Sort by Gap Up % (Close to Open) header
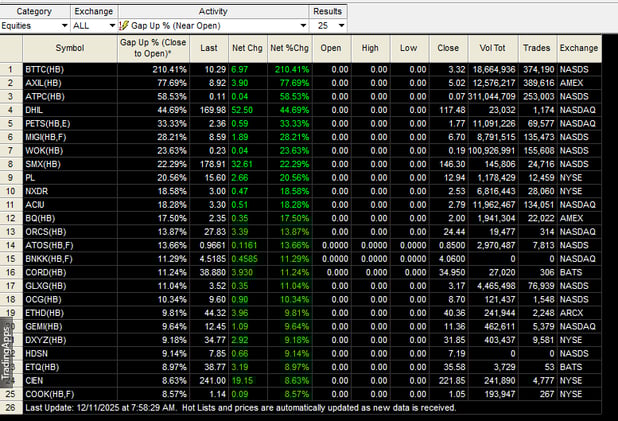Viewport: 618px width, 421px height. coord(153,48)
